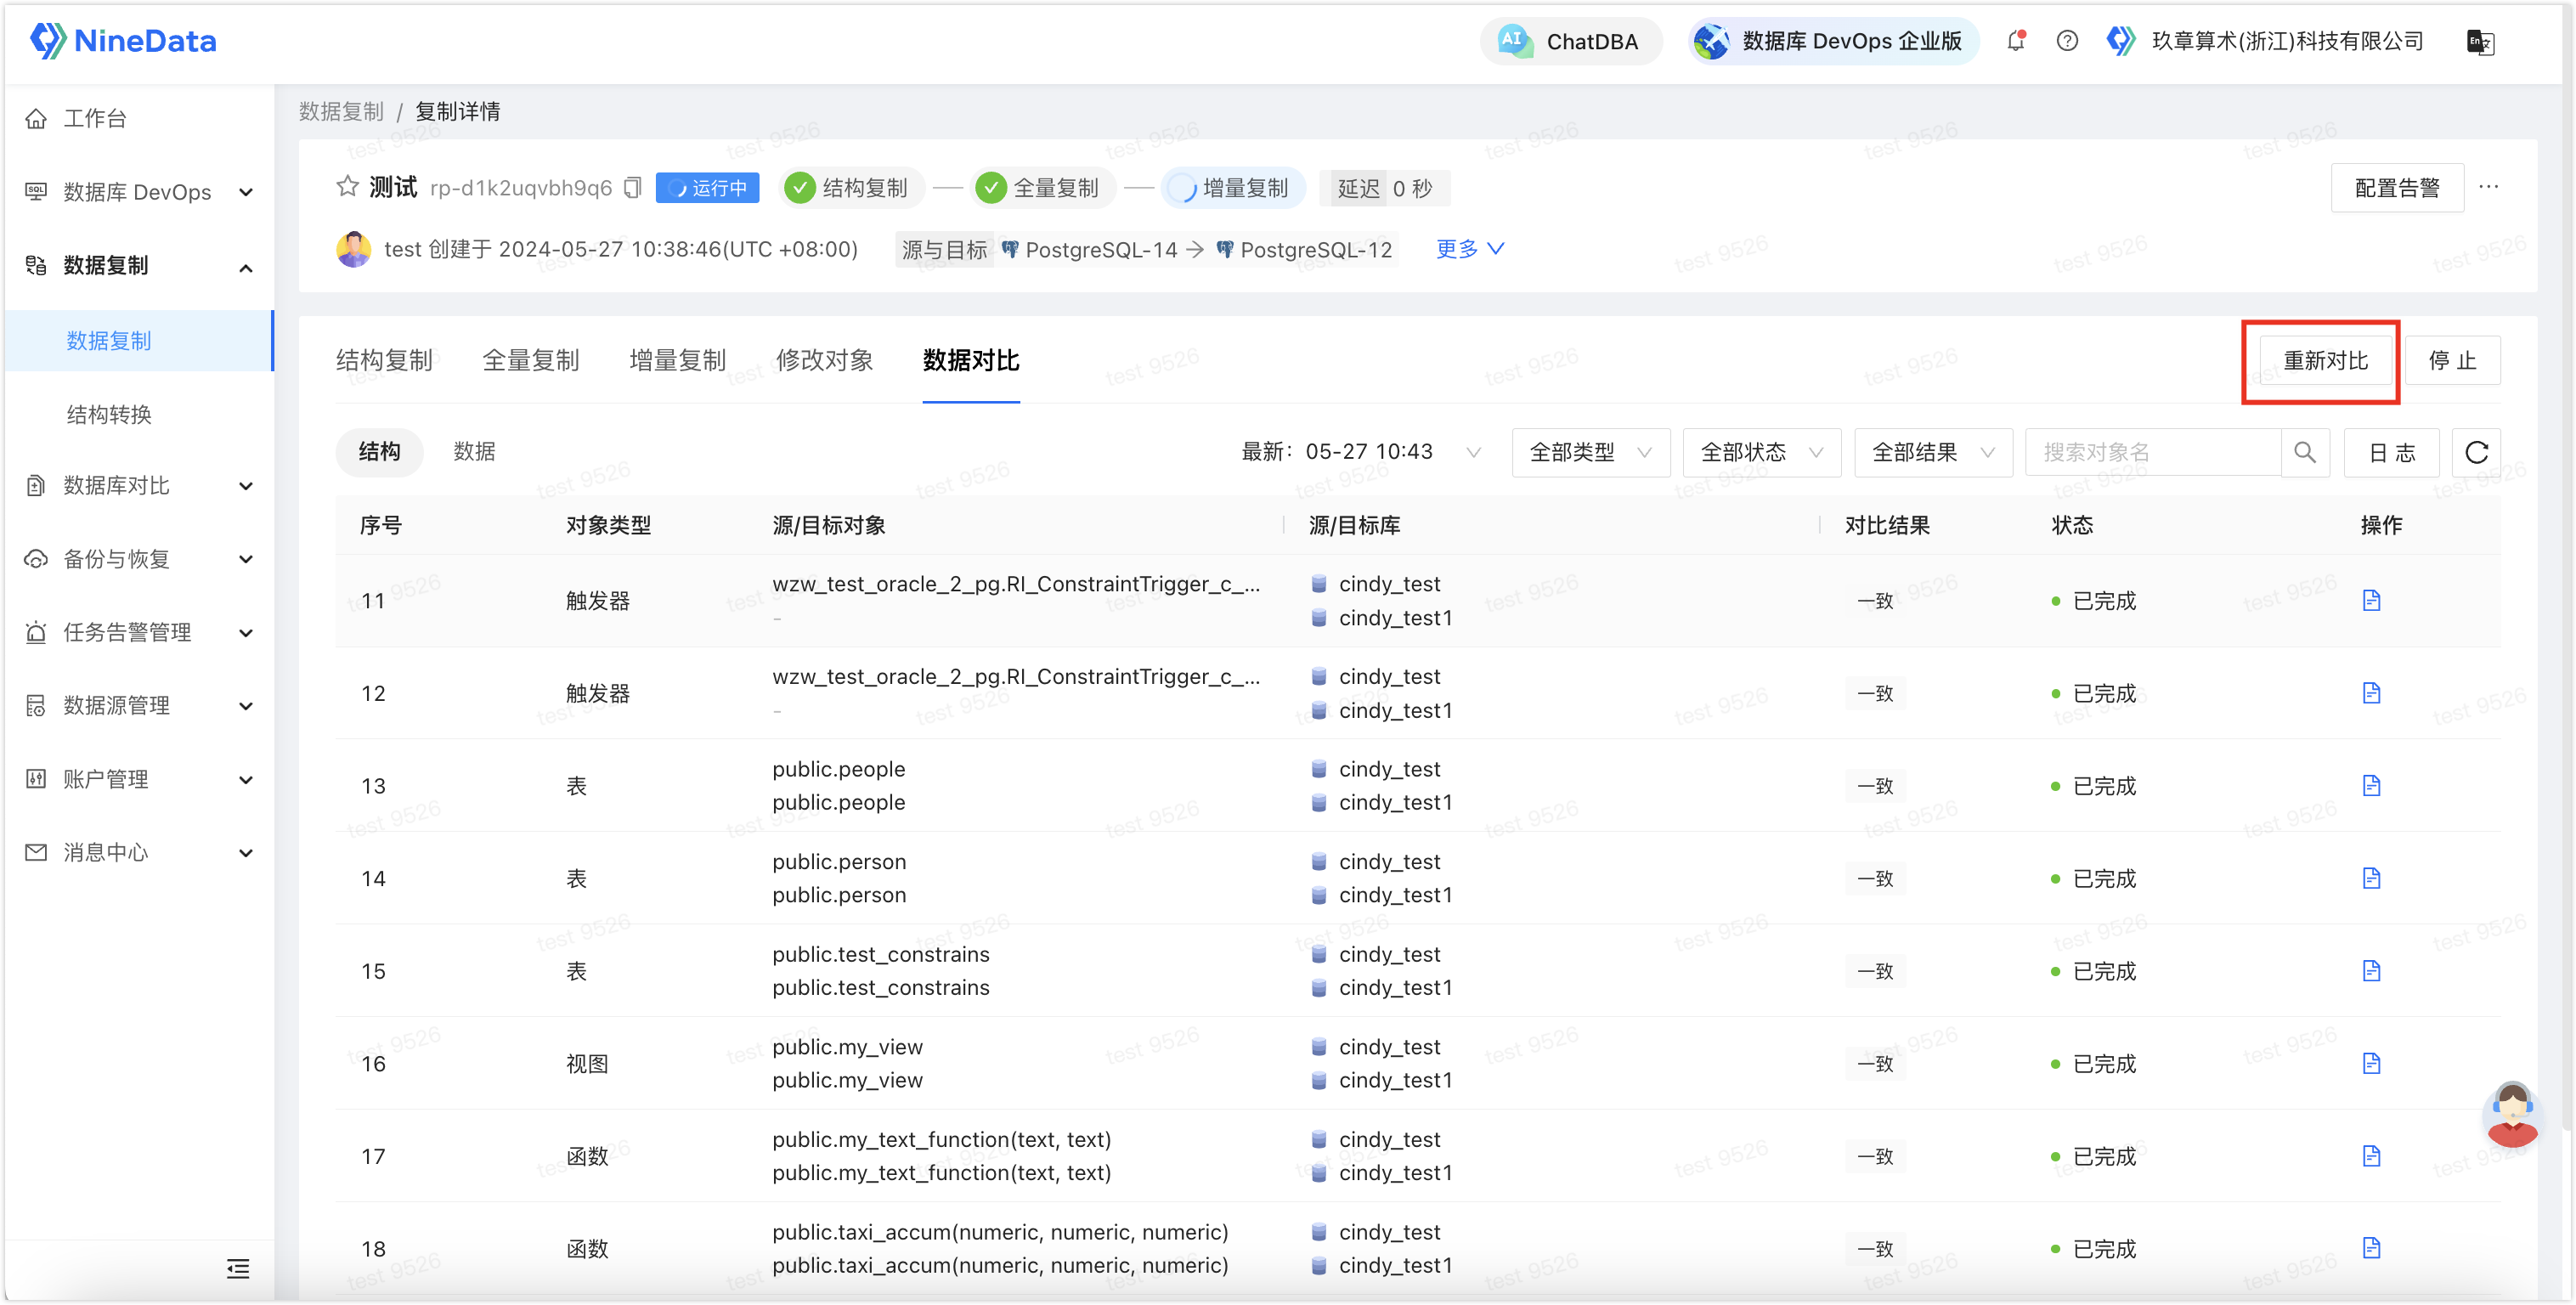Open 玖章算术(浙江)科技有限公司 account menu
The width and height of the screenshot is (2576, 1305).
tap(2266, 41)
